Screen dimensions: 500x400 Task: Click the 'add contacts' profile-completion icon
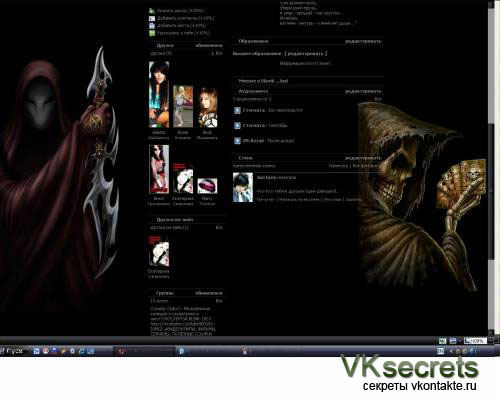[152, 18]
